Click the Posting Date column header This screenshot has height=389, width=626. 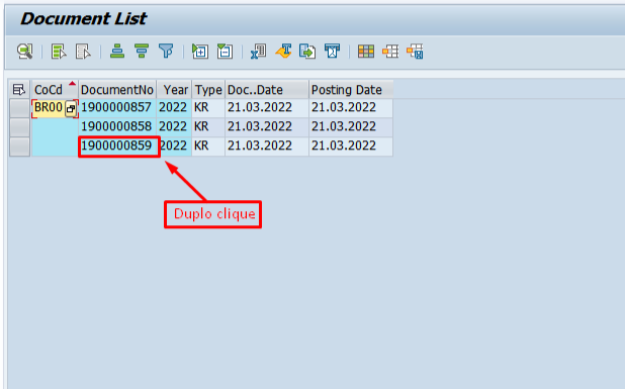coord(351,89)
